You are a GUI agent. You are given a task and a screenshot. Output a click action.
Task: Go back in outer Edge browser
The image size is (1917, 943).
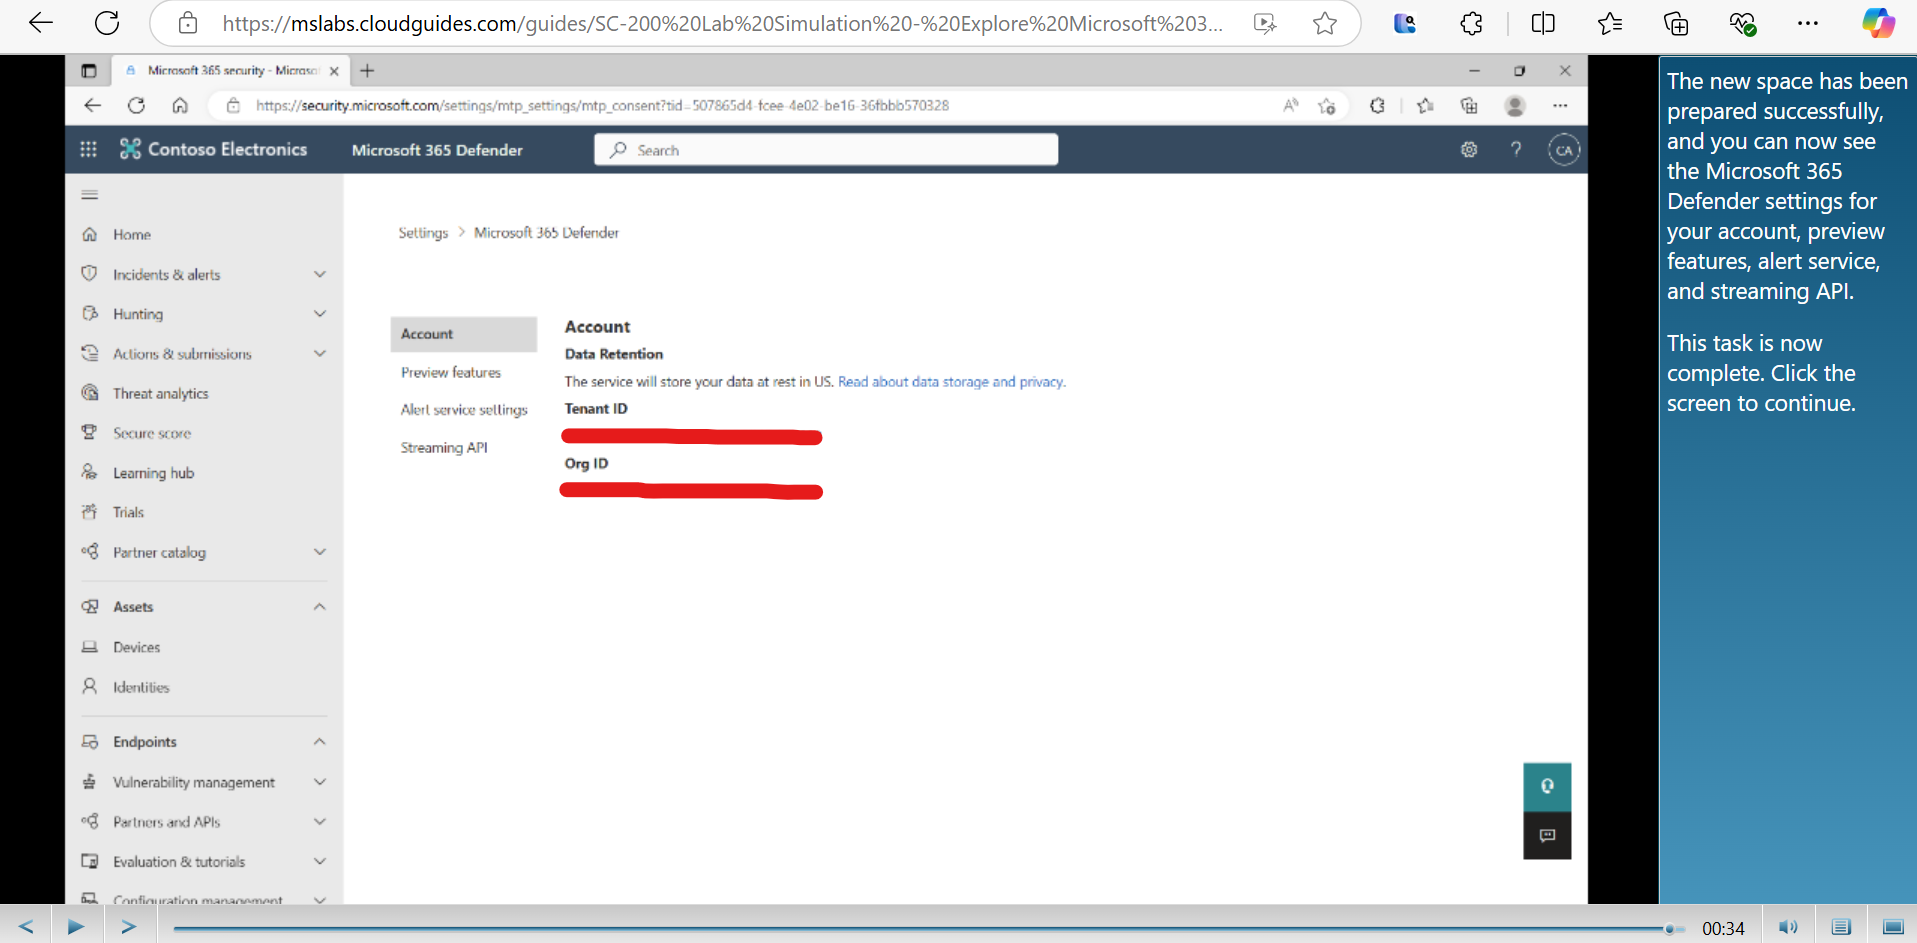pyautogui.click(x=40, y=23)
